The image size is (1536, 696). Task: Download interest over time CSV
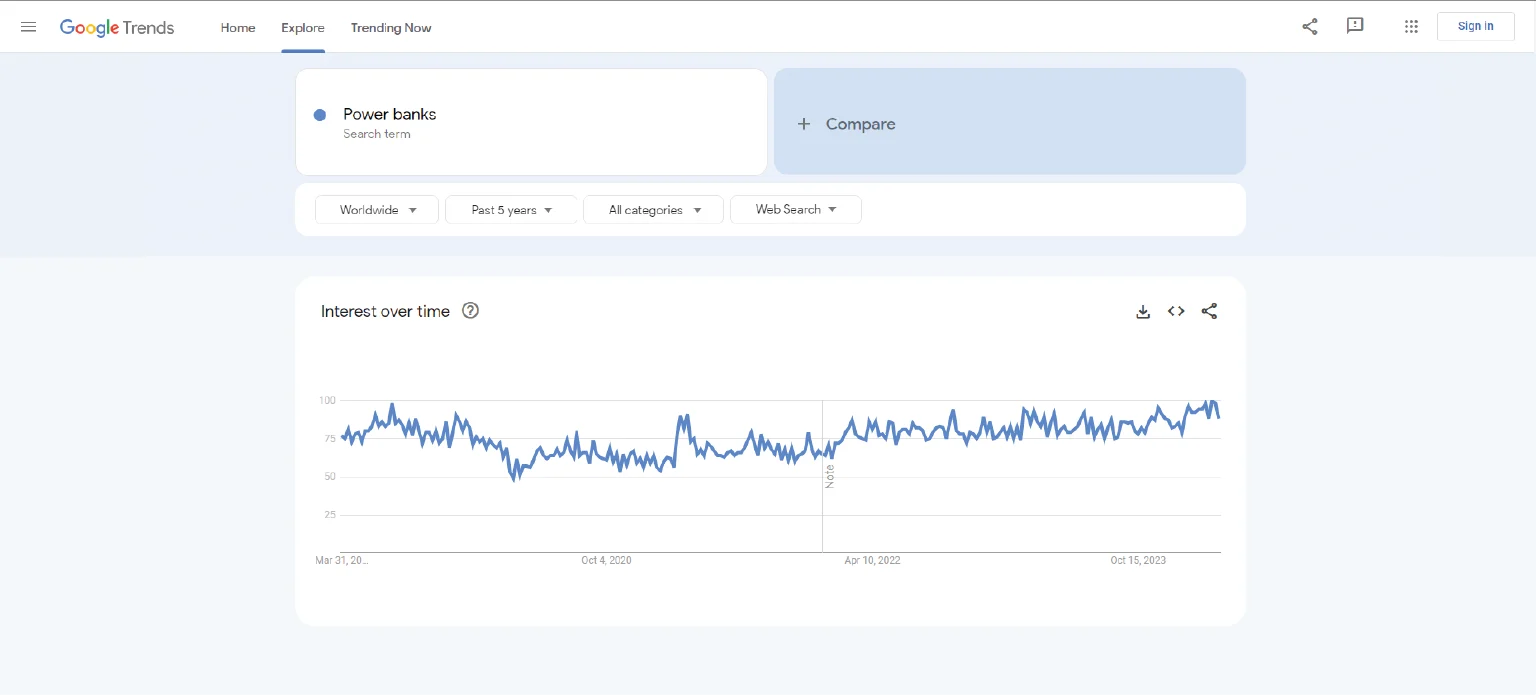(1143, 312)
